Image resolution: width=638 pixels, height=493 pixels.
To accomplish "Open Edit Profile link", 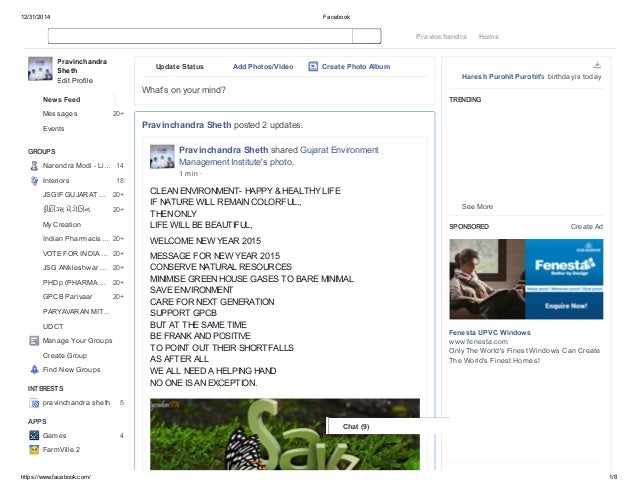I will pyautogui.click(x=75, y=81).
